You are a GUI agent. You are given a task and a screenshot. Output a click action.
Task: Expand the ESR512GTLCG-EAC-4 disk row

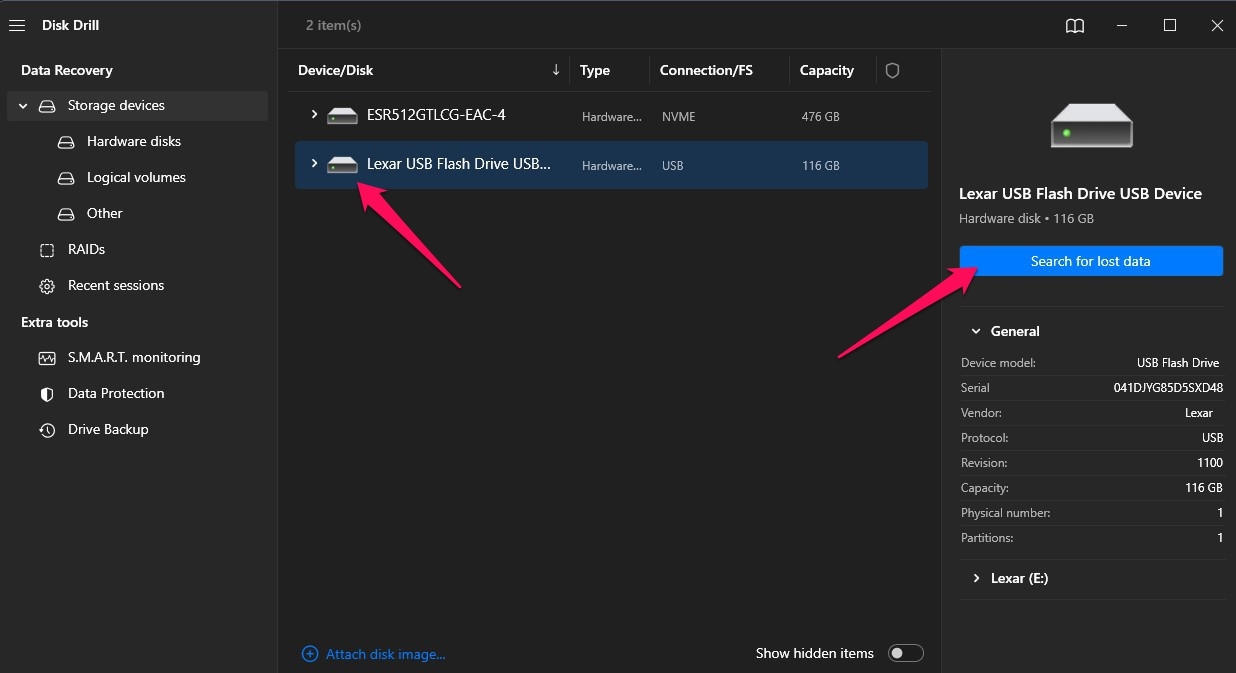[314, 115]
